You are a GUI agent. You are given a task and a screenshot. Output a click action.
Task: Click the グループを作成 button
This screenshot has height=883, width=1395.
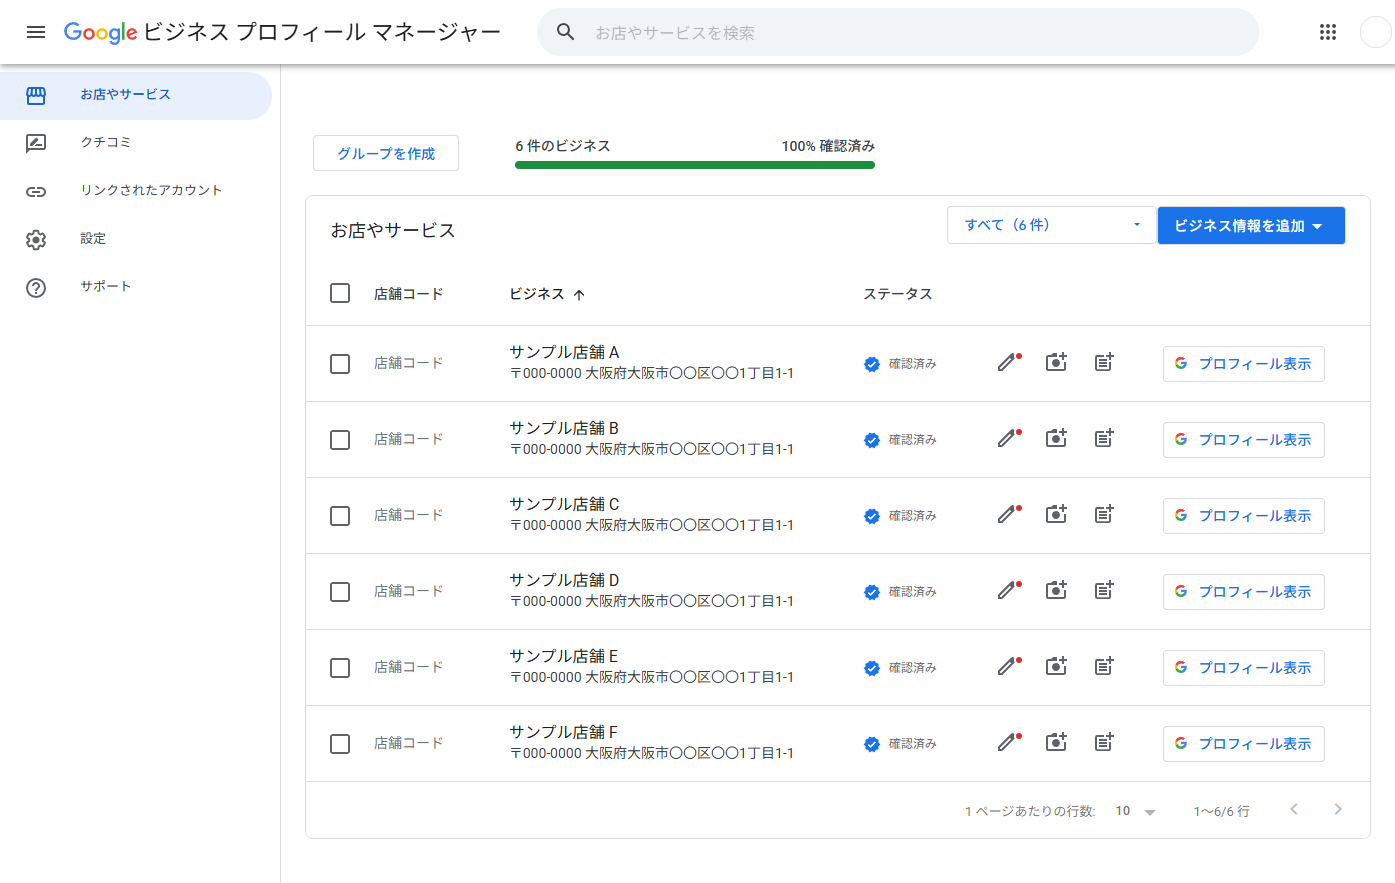386,153
